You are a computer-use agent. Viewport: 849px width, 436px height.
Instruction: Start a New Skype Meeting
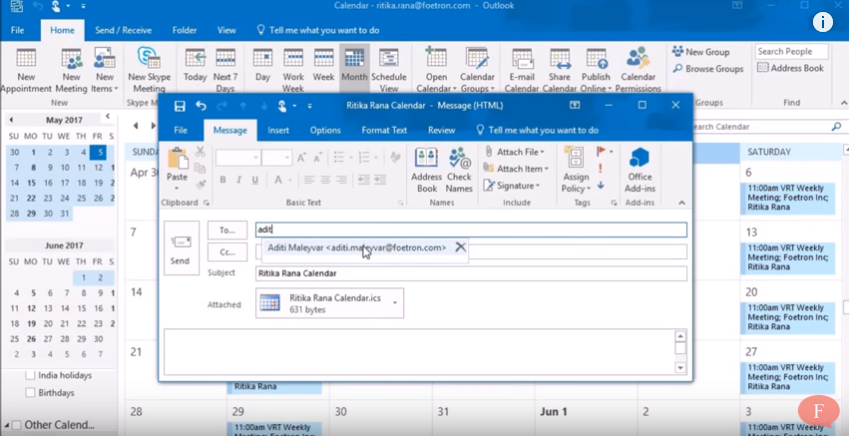pyautogui.click(x=149, y=70)
